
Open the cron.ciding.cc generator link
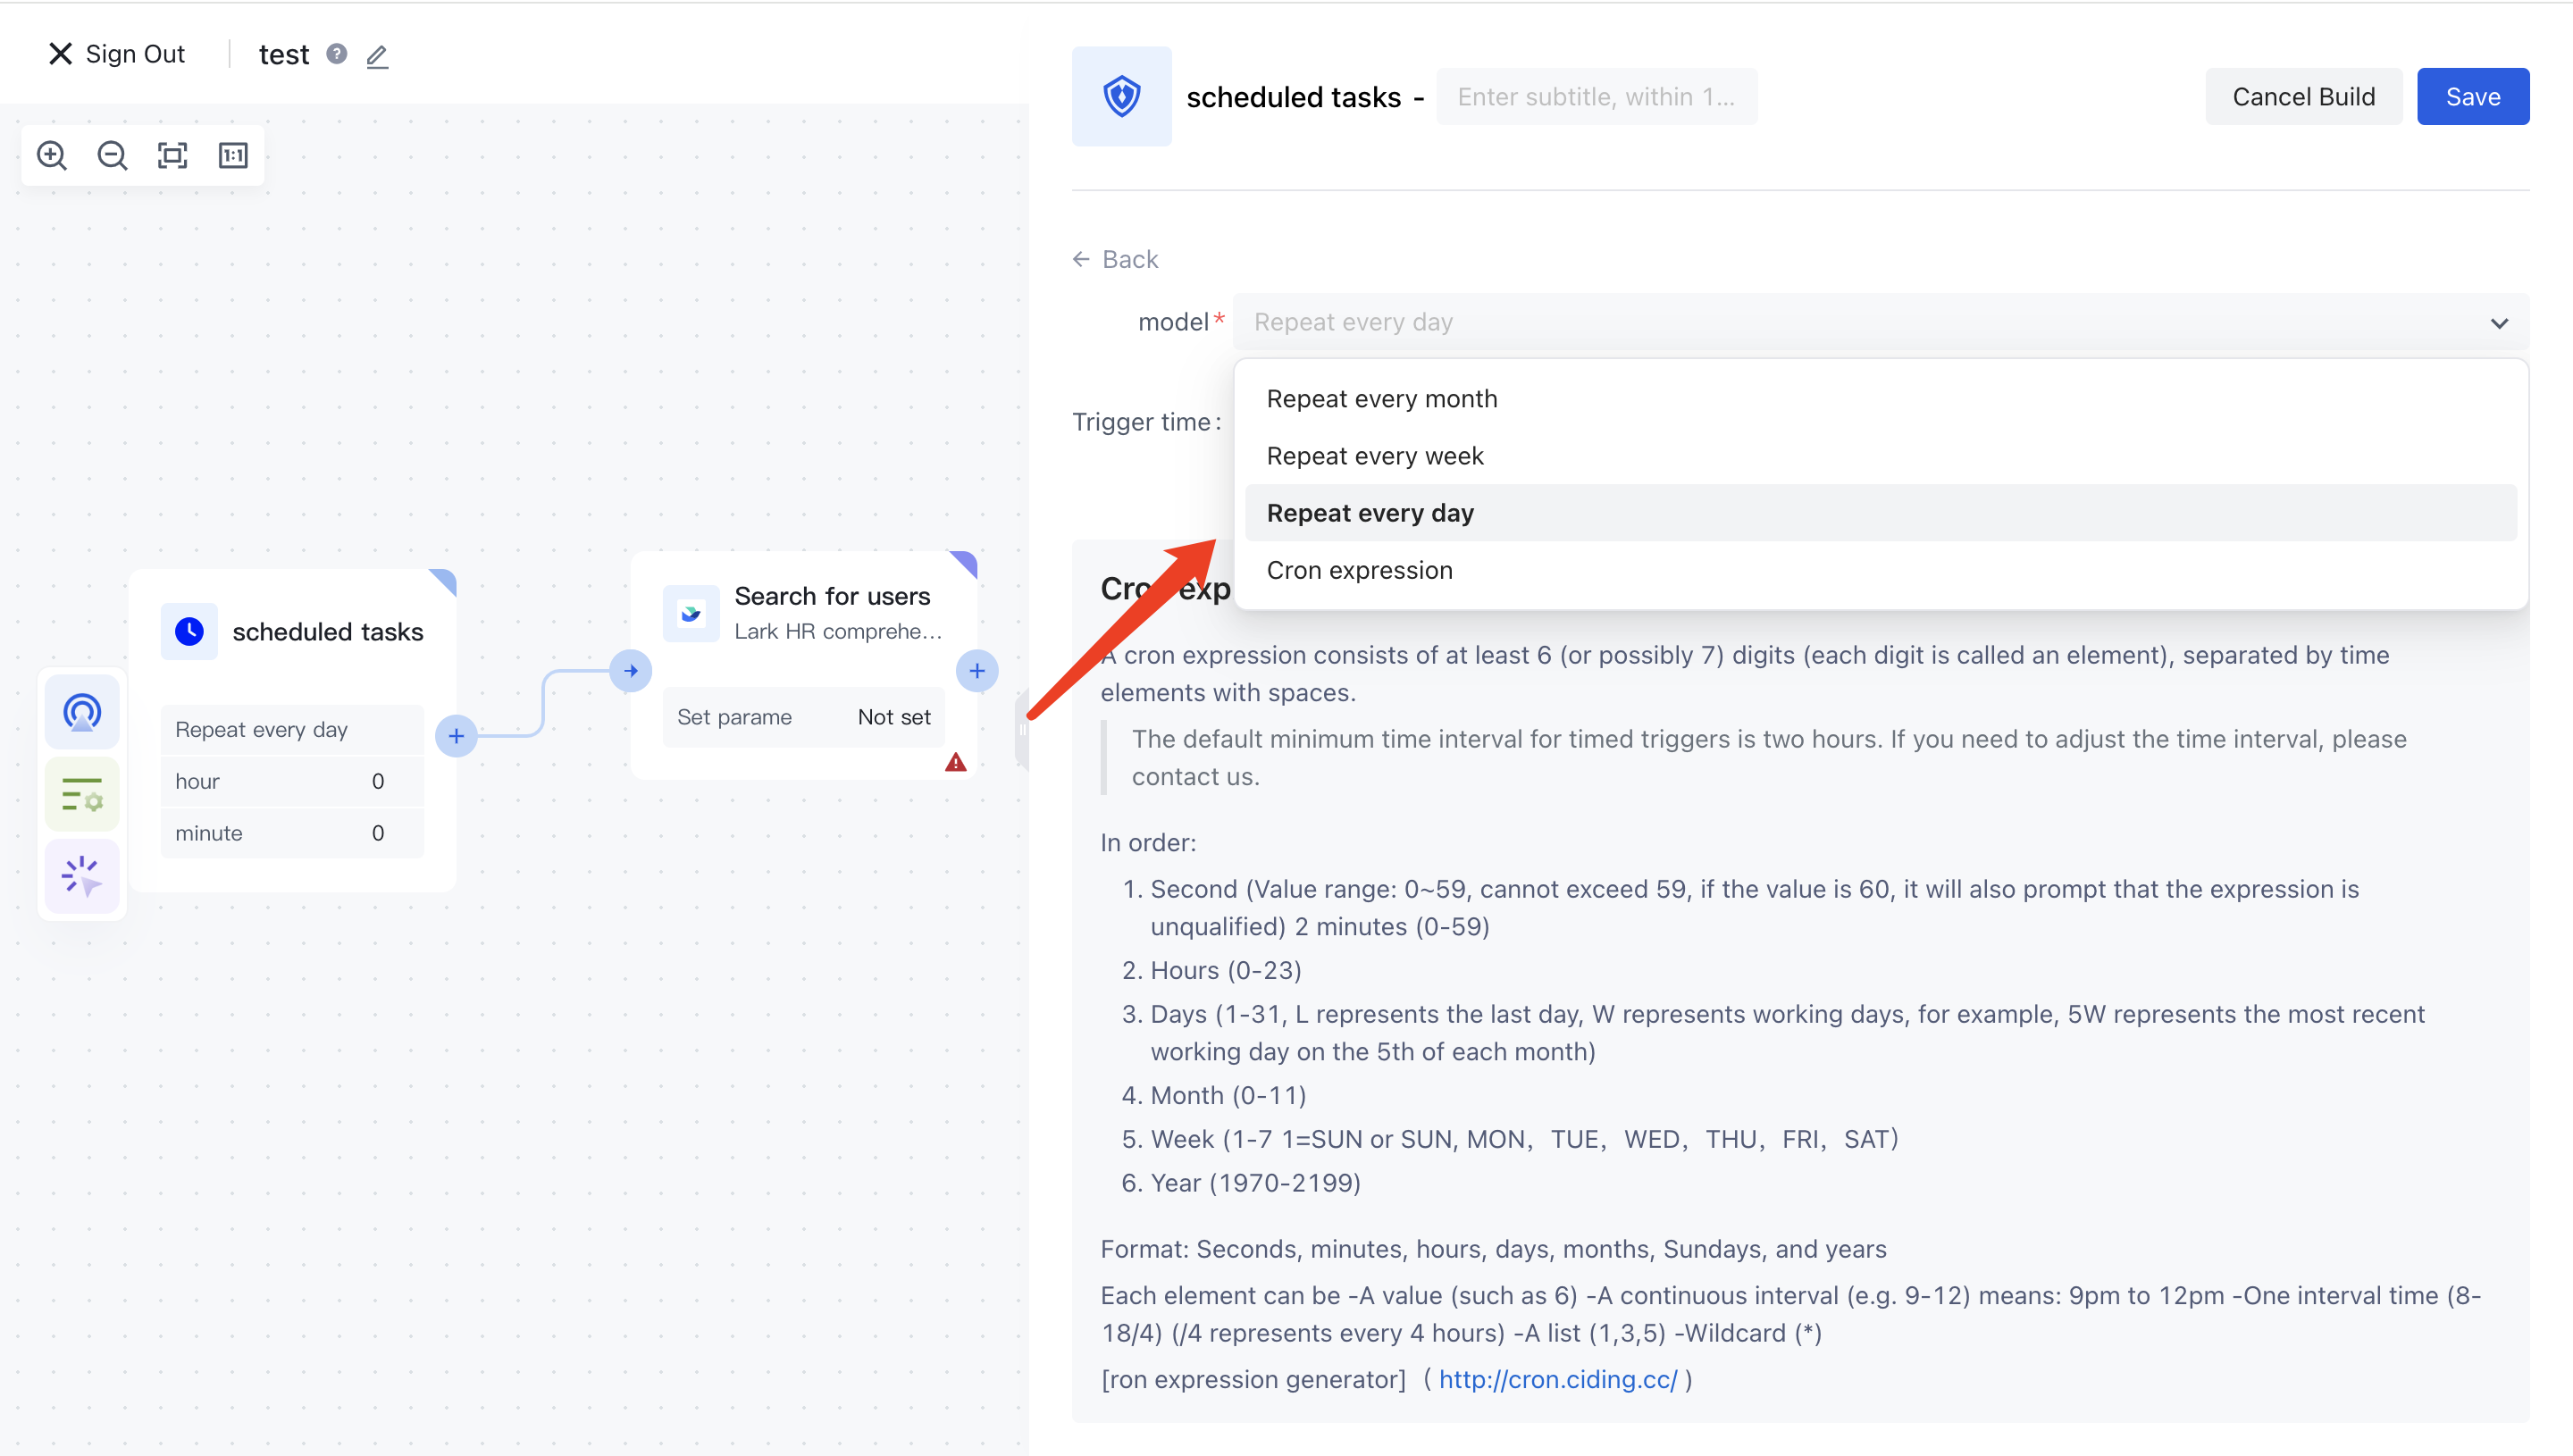coord(1557,1379)
